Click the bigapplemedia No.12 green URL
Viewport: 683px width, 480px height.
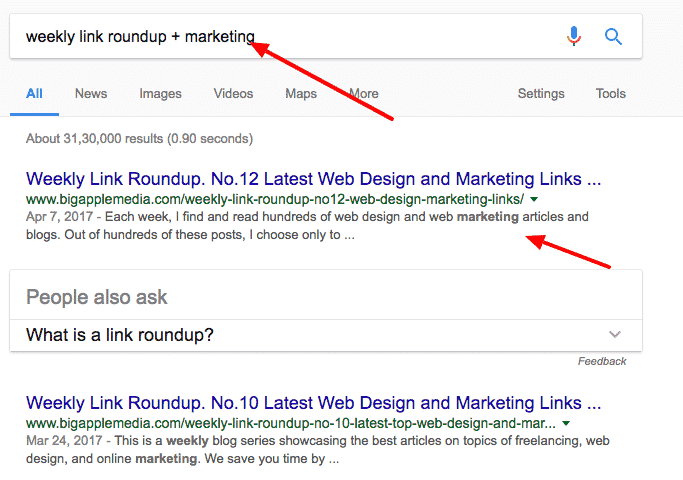click(275, 199)
